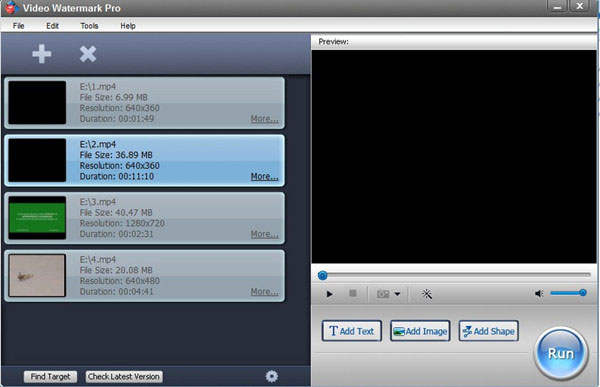This screenshot has height=387, width=600.
Task: Click the magic wand effects icon
Action: coord(427,294)
